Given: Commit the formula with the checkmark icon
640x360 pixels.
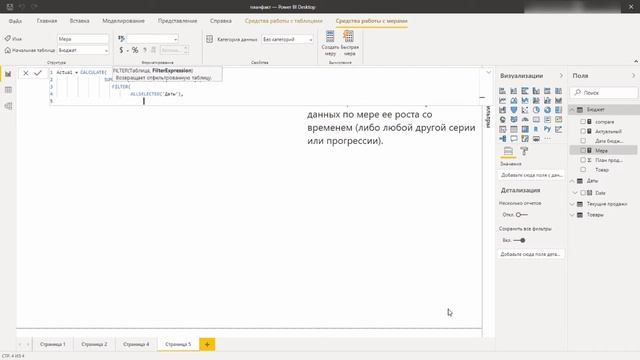Looking at the screenshot, I should point(38,73).
